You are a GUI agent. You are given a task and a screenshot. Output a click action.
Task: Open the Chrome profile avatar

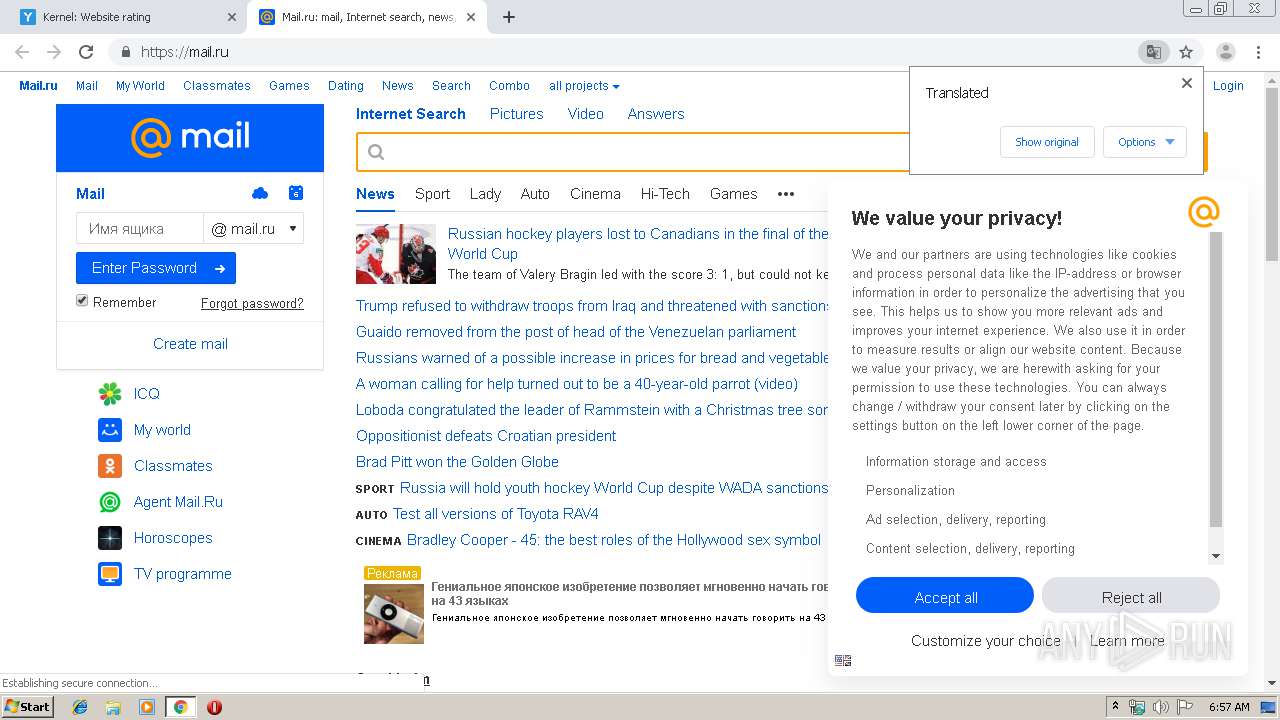point(1225,52)
